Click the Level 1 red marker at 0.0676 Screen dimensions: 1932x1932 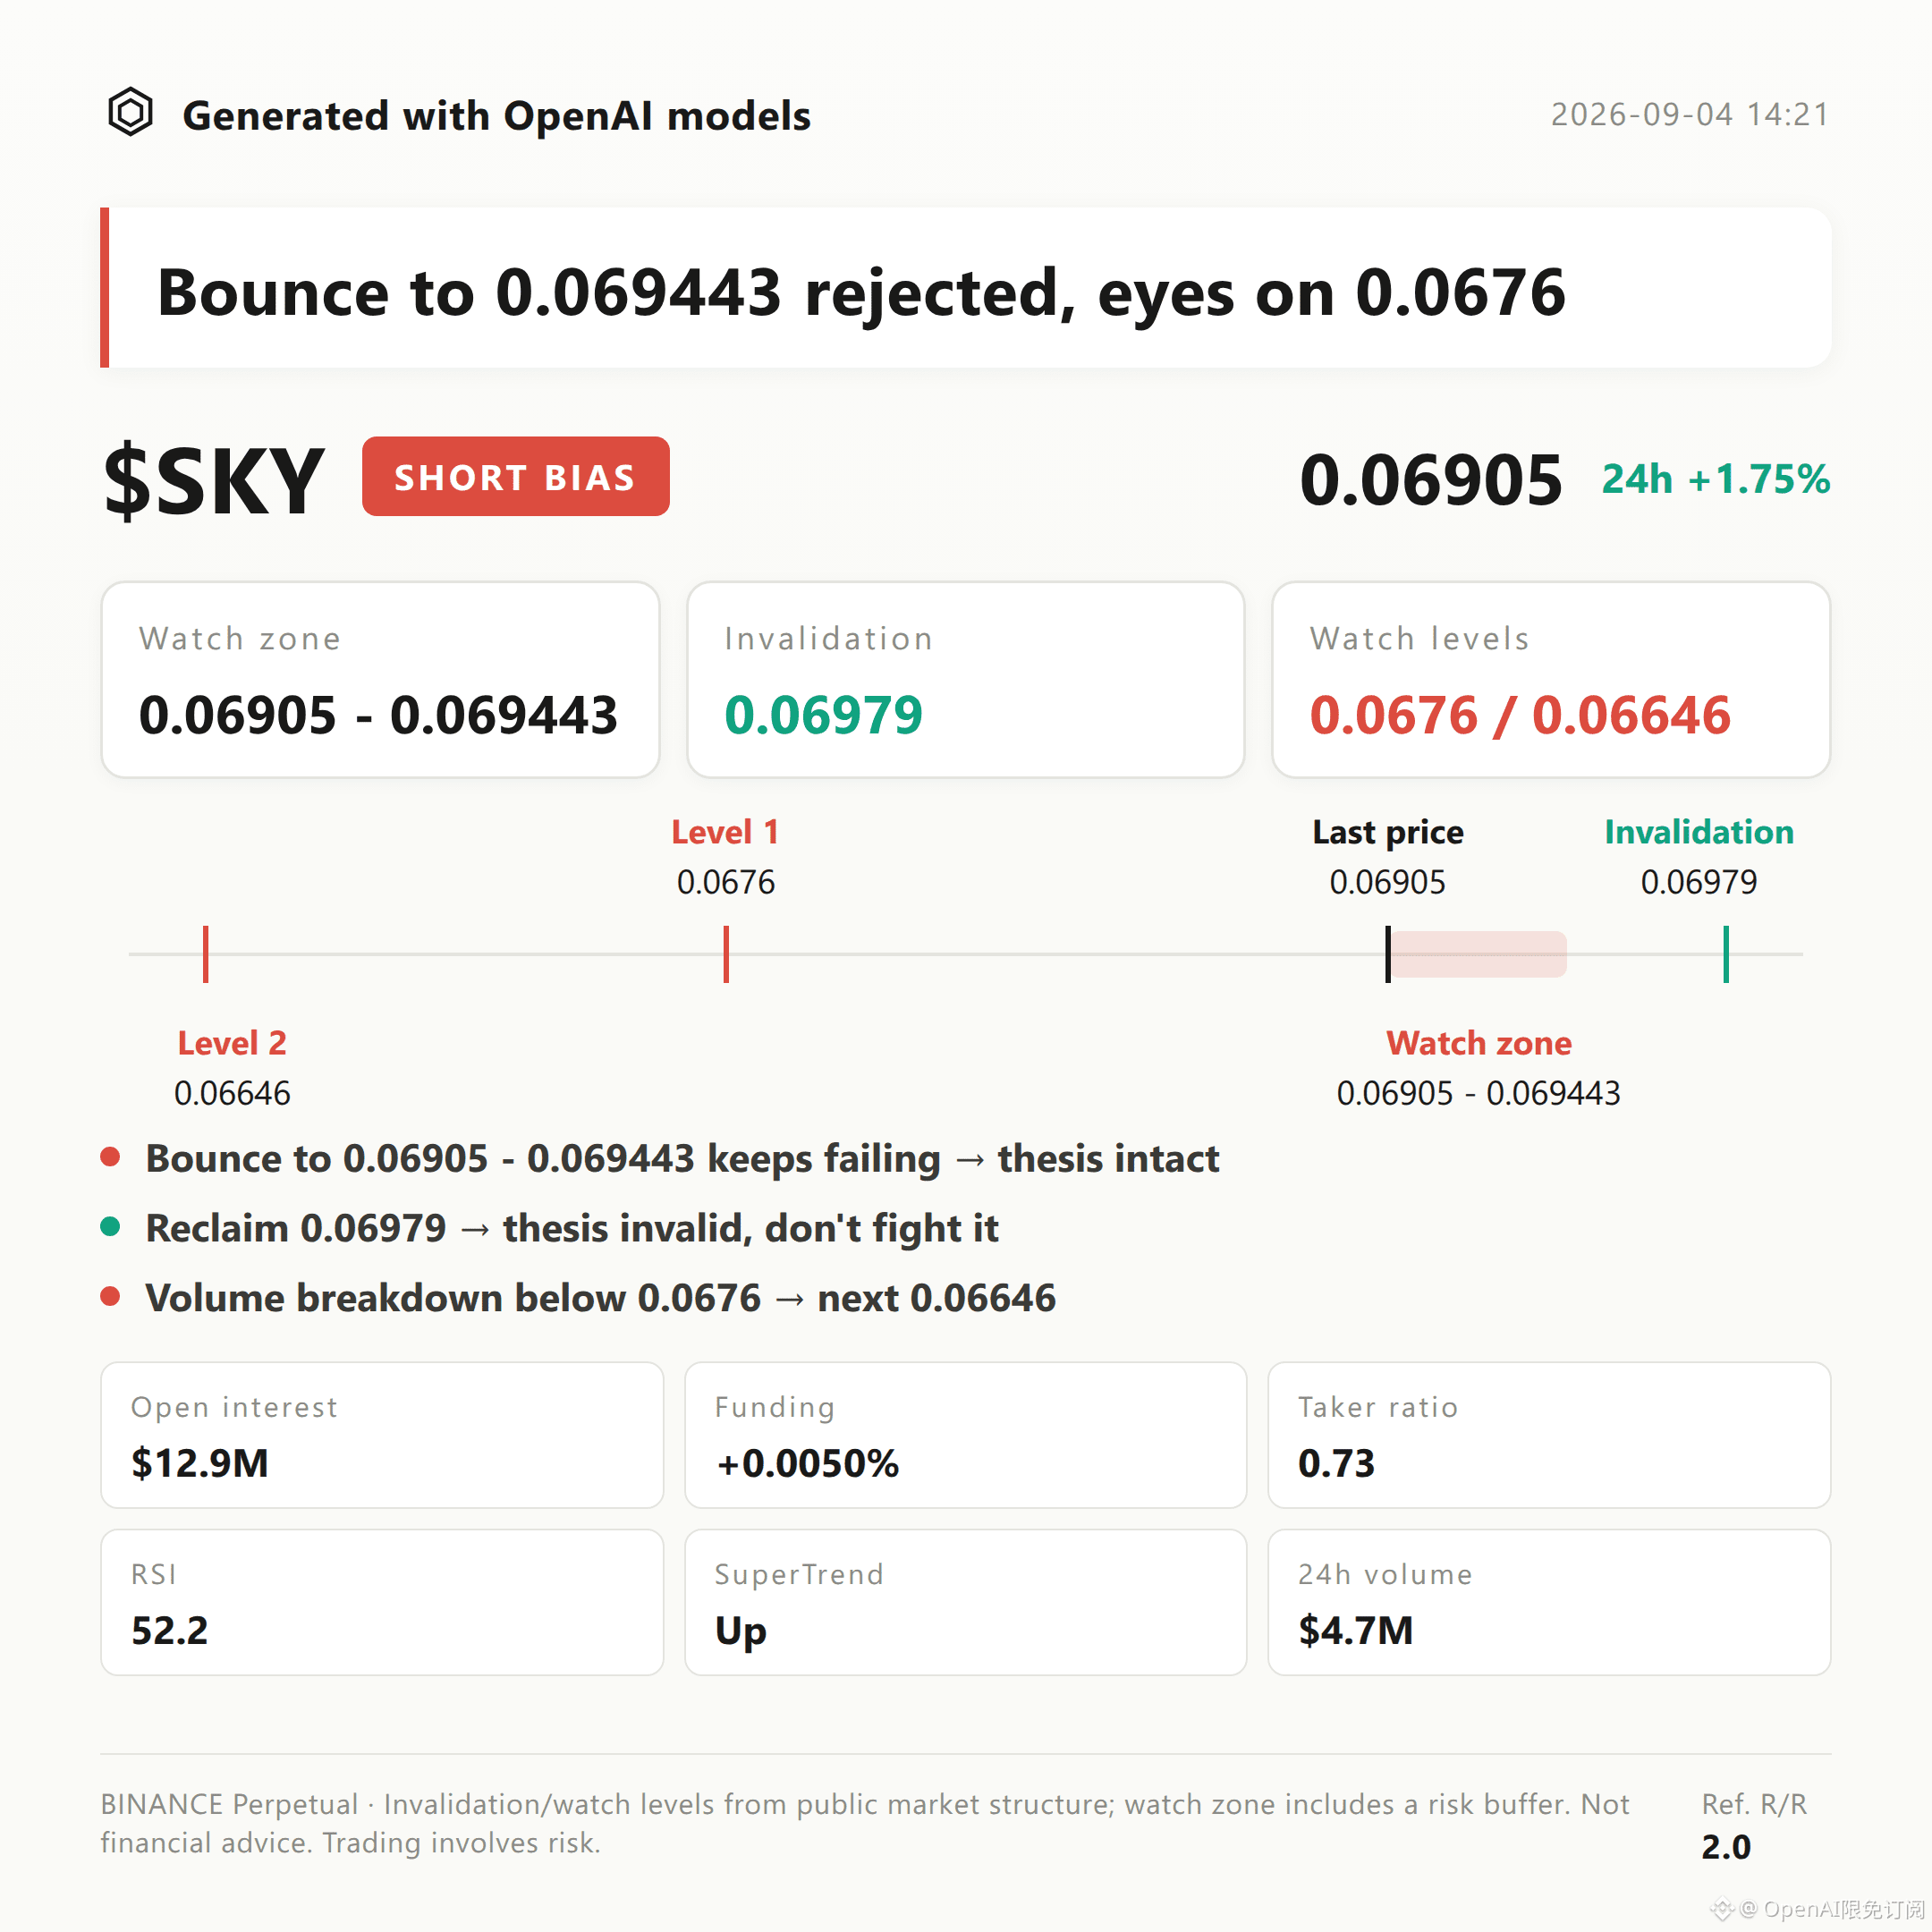click(726, 954)
